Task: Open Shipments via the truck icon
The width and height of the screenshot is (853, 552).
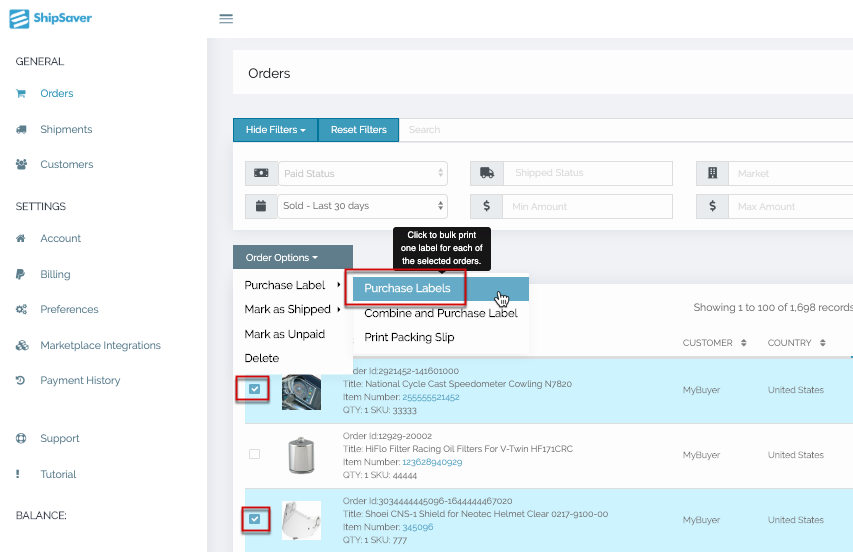Action: click(x=21, y=130)
